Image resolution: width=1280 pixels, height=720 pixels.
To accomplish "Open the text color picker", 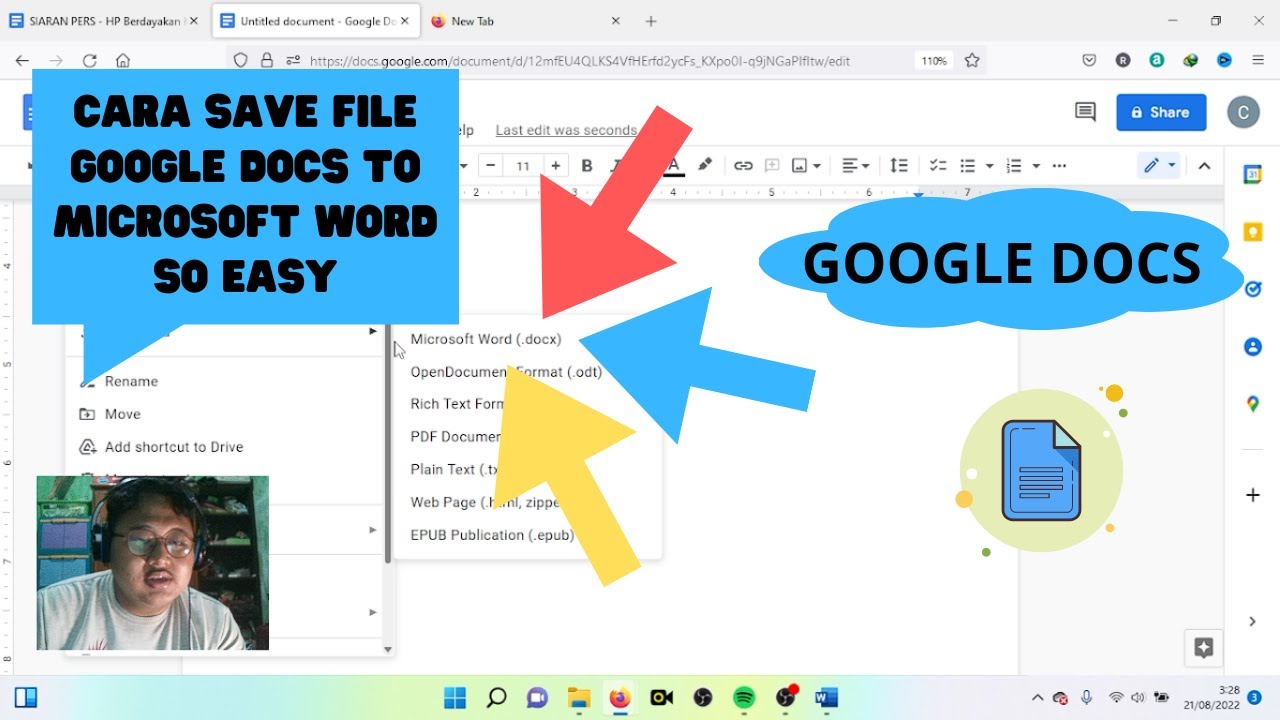I will click(675, 165).
